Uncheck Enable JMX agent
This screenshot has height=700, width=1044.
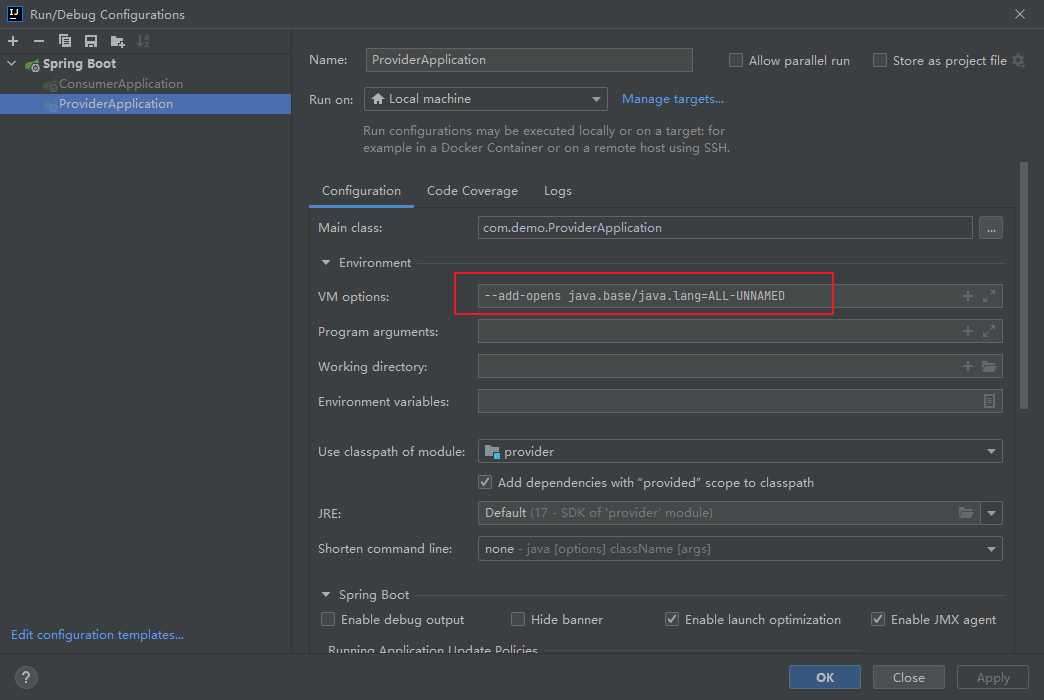pos(878,619)
